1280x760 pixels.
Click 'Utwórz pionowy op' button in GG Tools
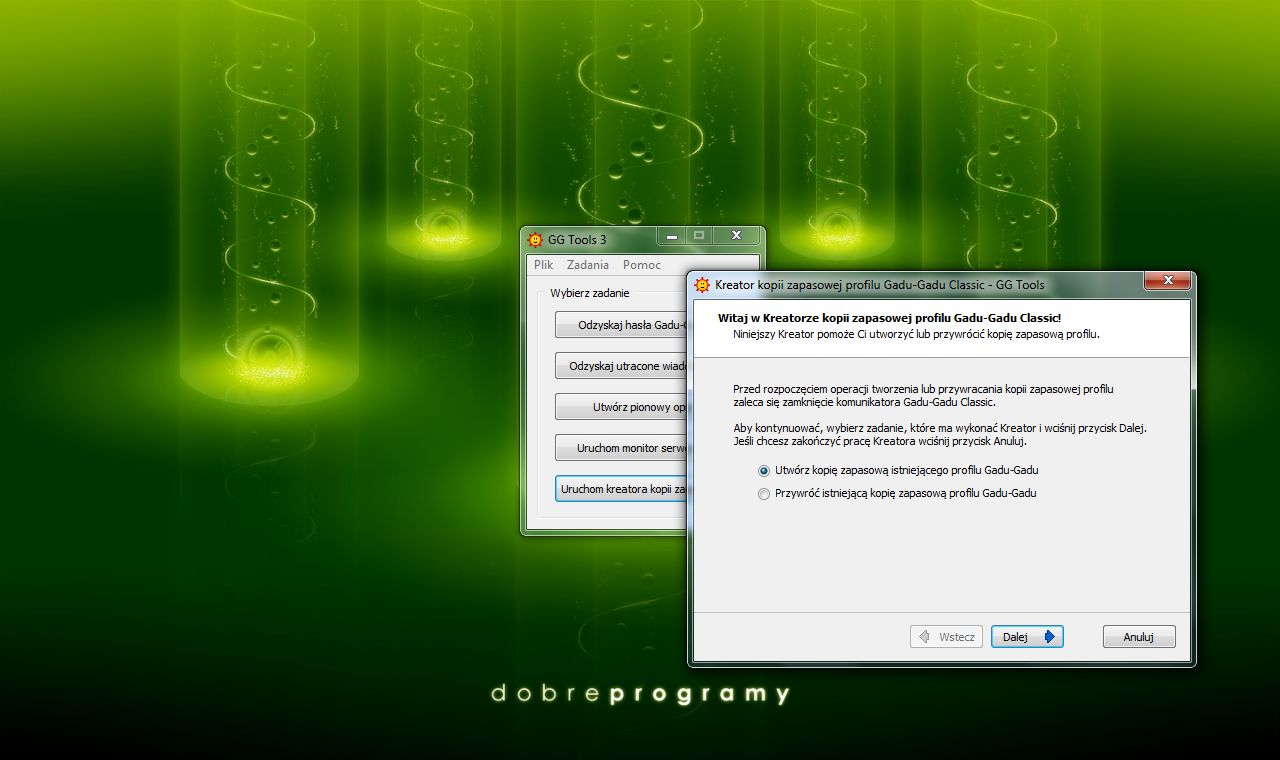coord(621,407)
